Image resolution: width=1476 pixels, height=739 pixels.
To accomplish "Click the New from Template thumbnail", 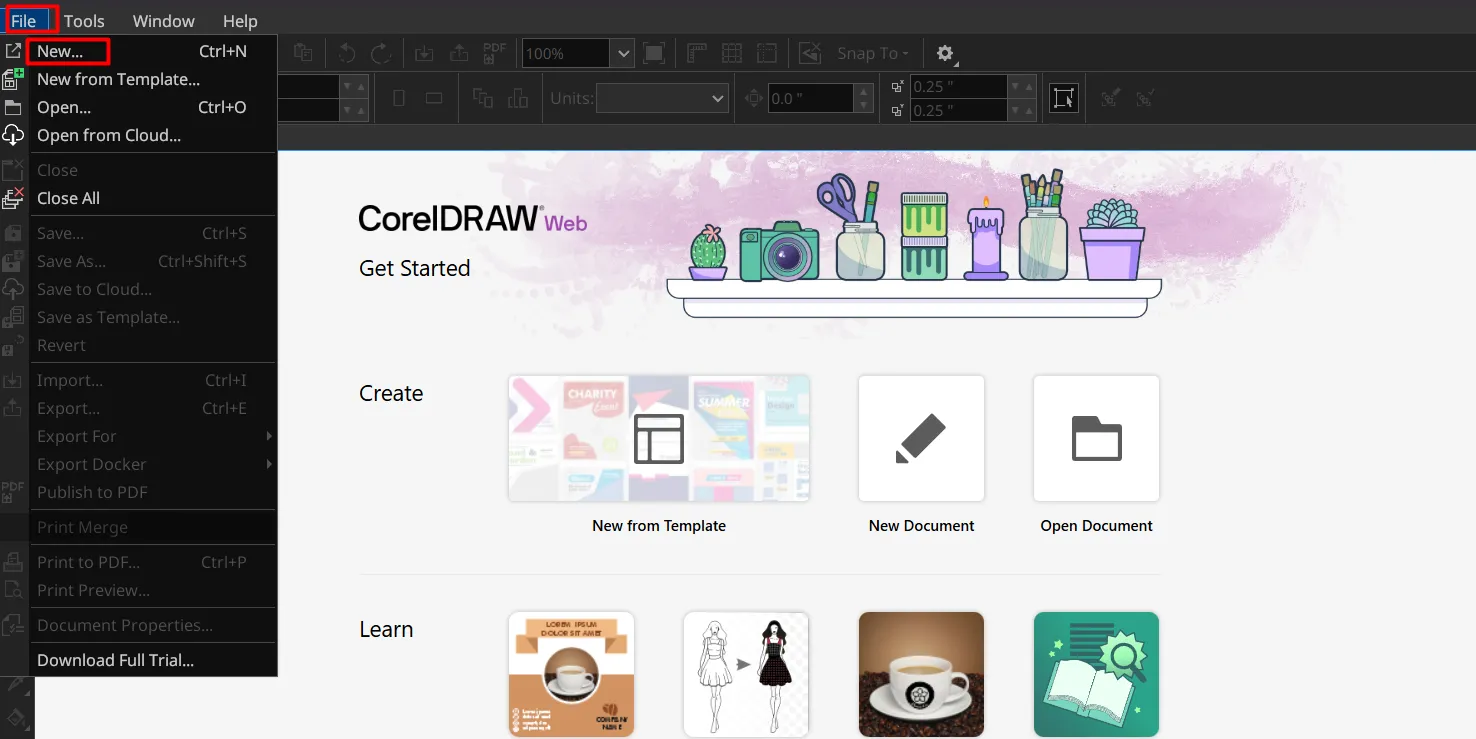I will point(659,439).
